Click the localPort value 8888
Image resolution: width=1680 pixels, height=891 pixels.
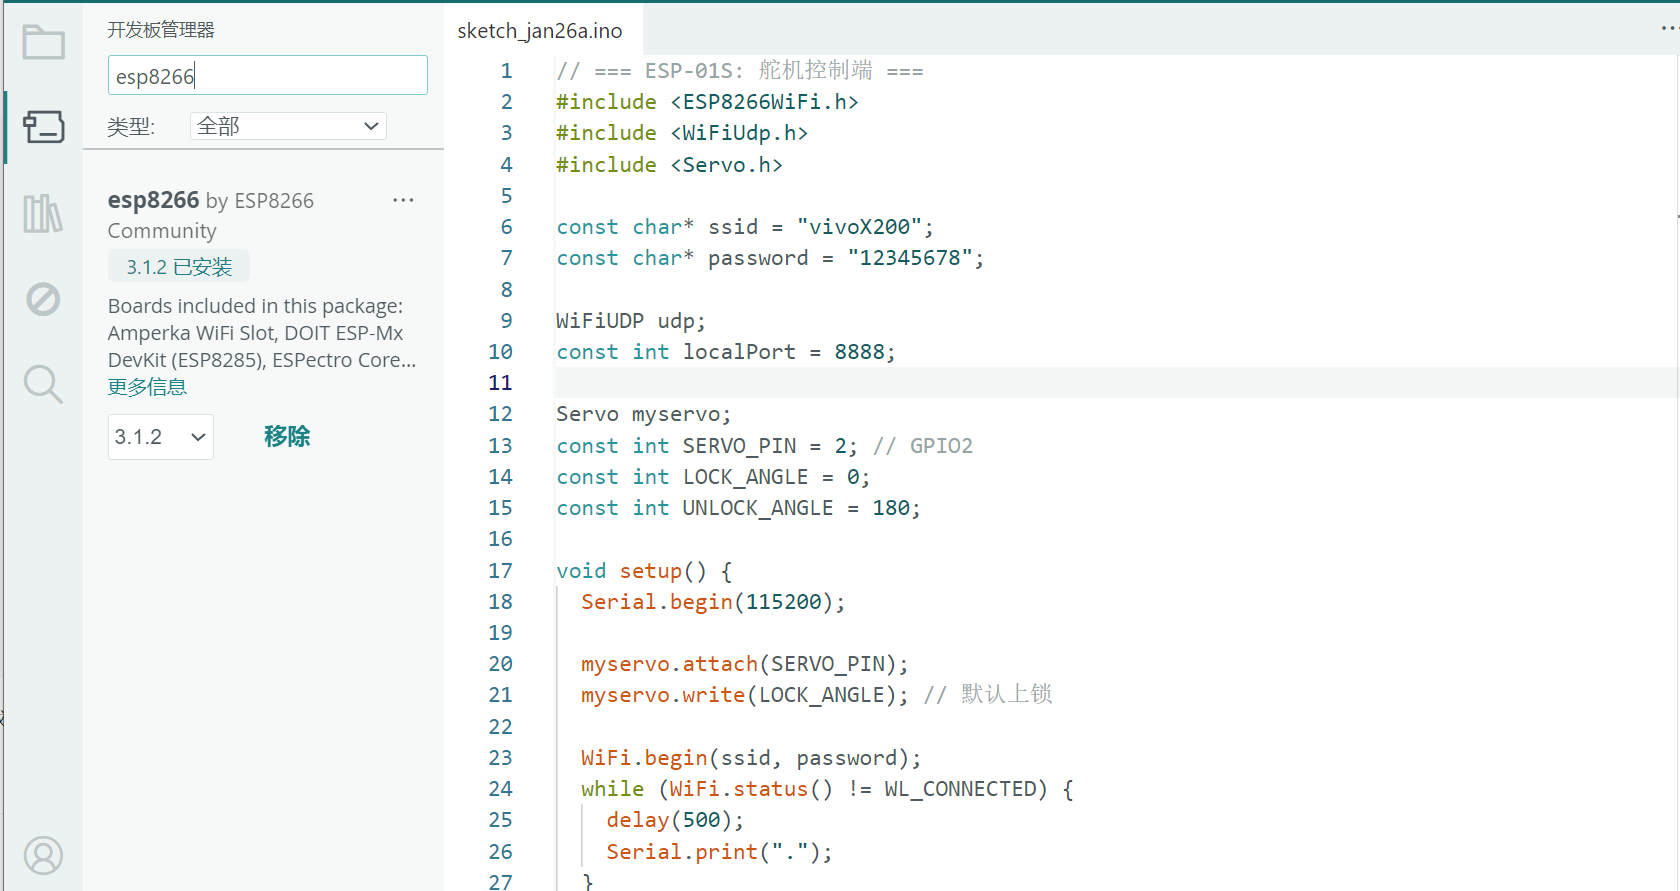(x=859, y=352)
